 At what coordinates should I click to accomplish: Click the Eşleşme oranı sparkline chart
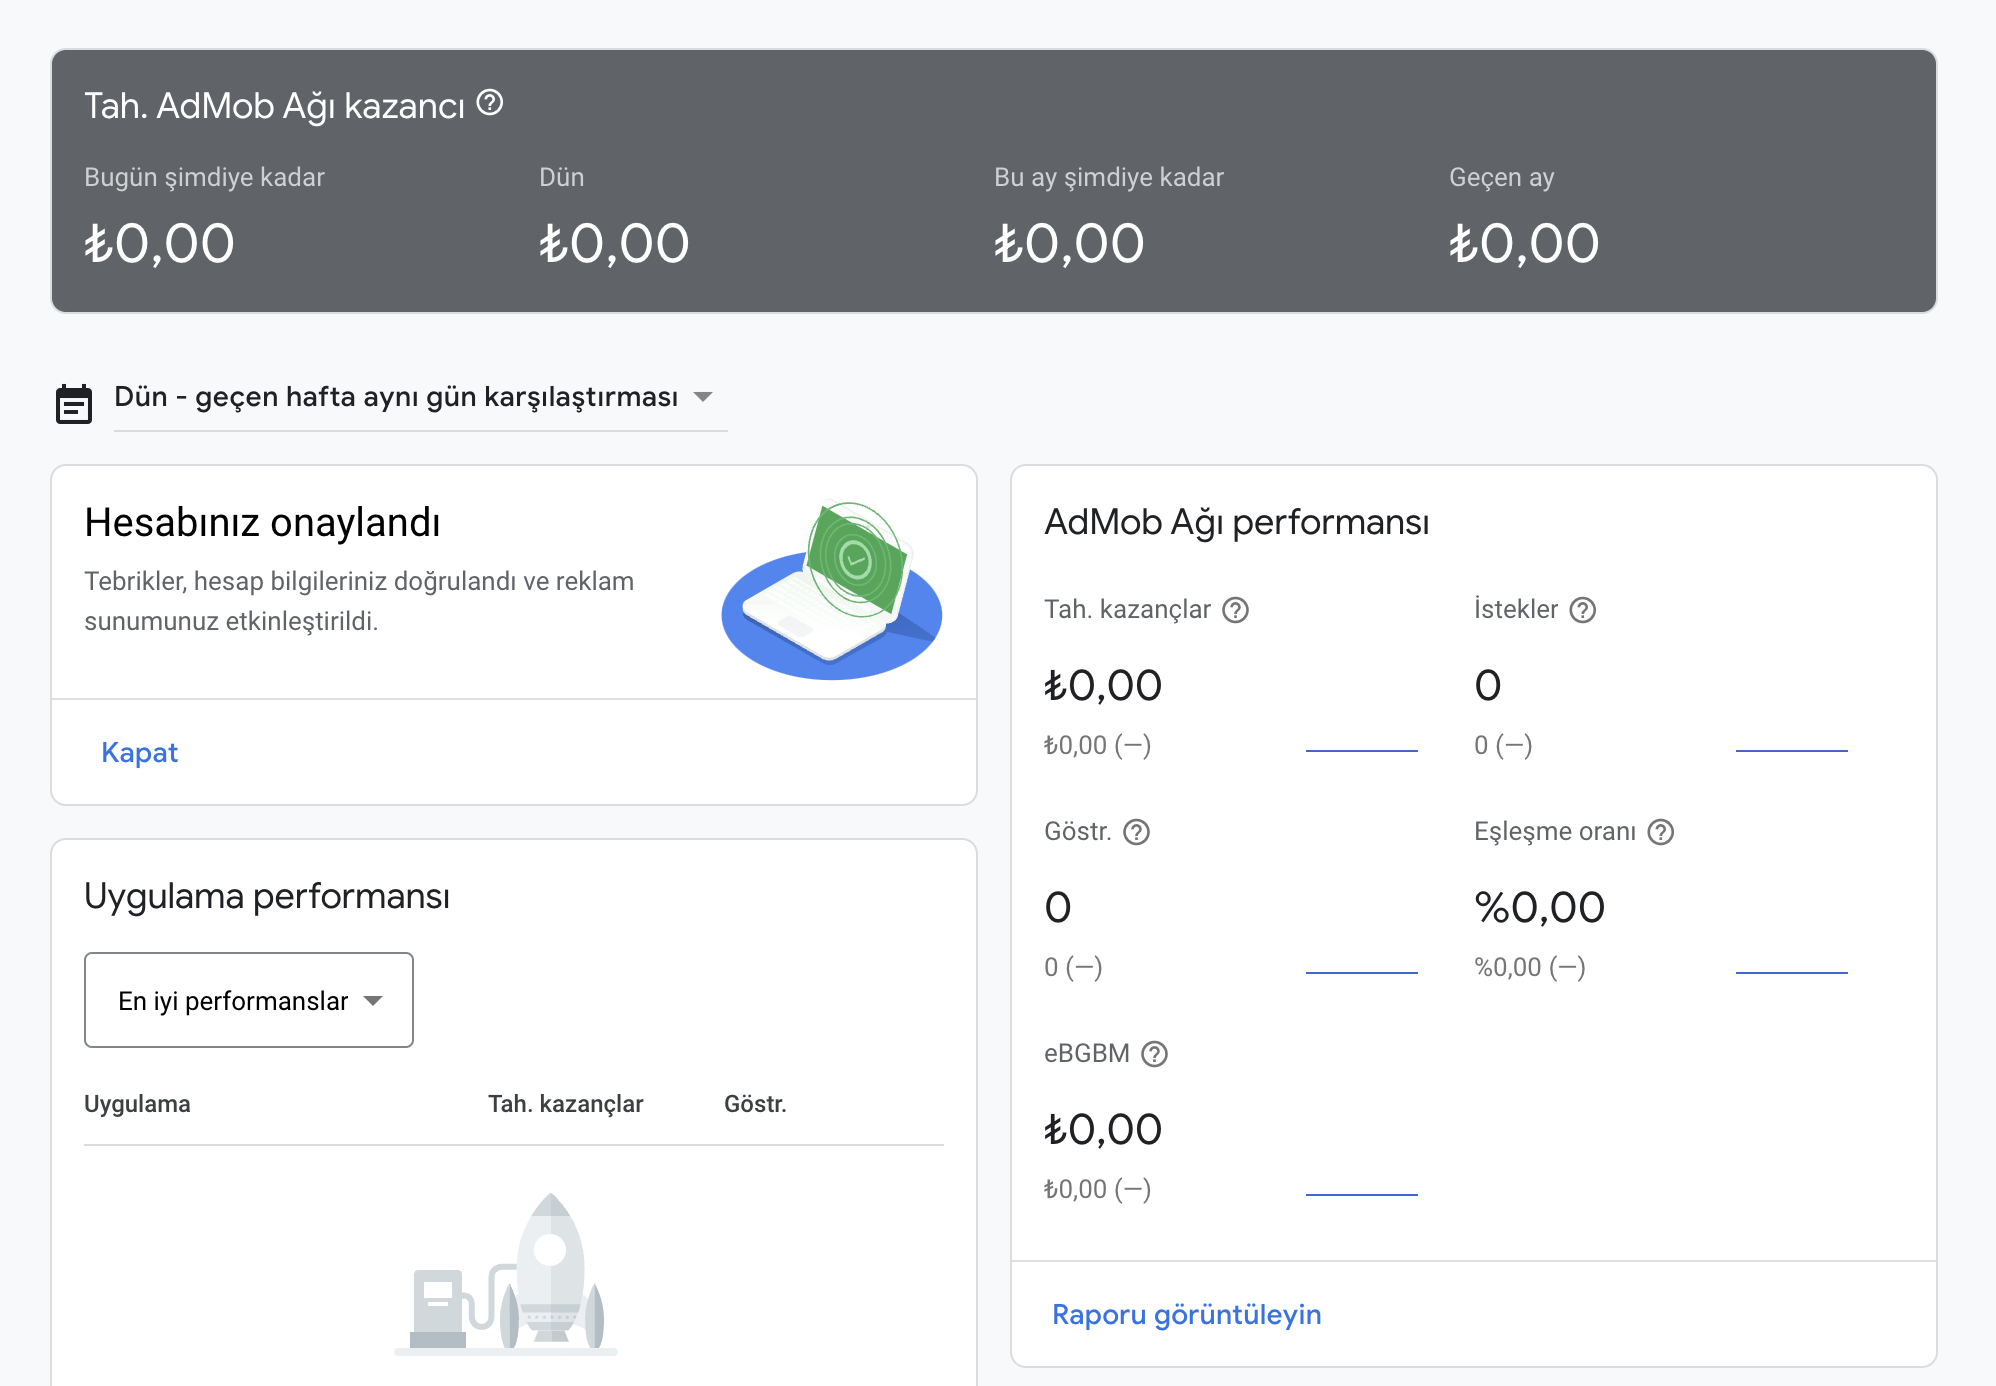point(1792,972)
